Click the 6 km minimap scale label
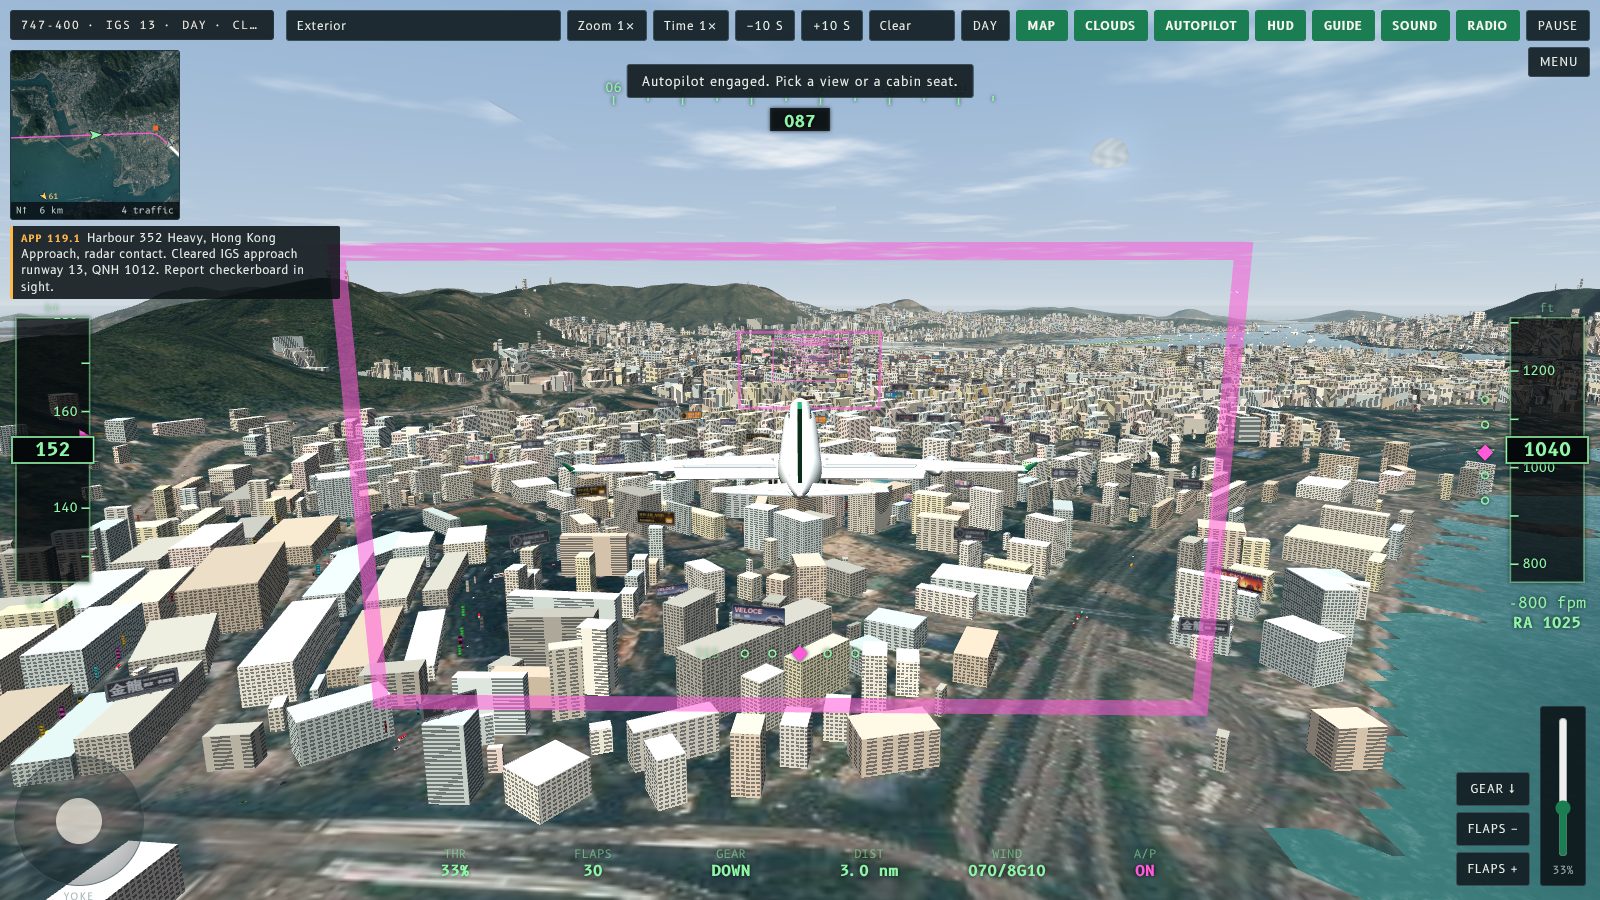Image resolution: width=1600 pixels, height=900 pixels. pyautogui.click(x=51, y=210)
